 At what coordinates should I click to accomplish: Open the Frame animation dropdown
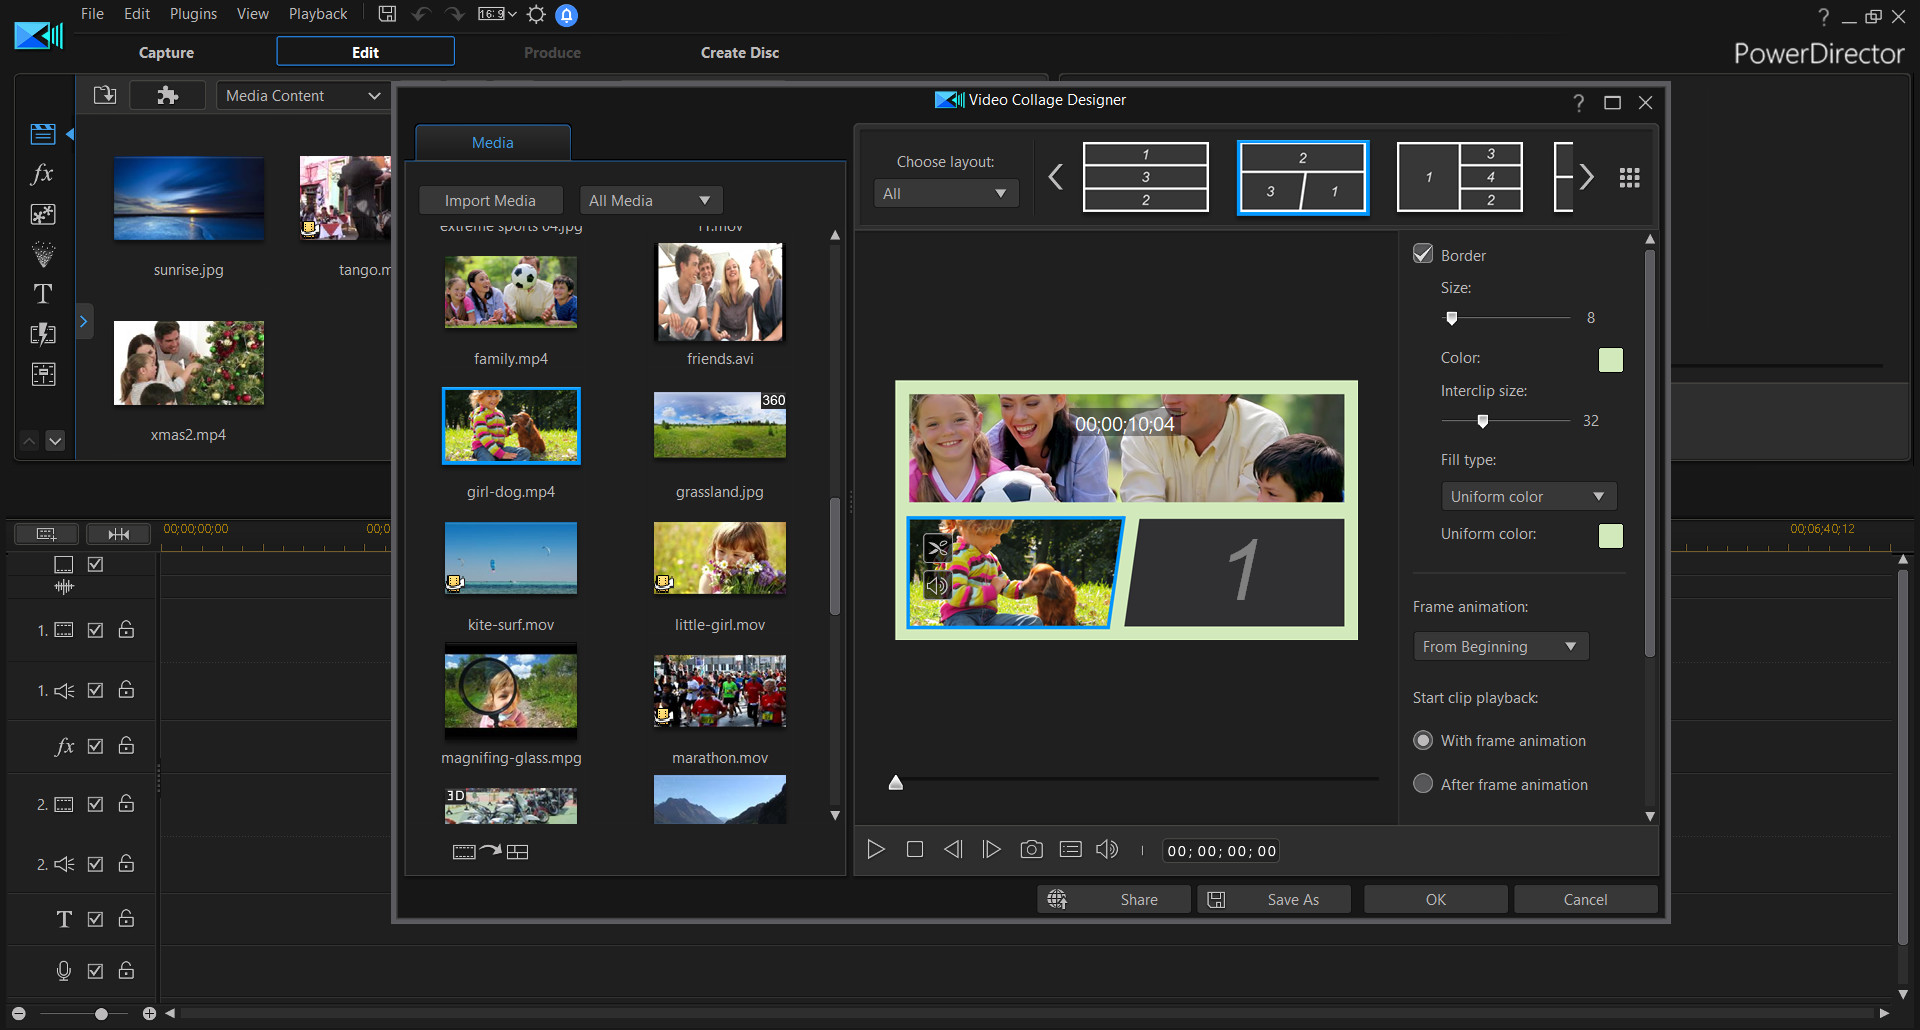pos(1500,645)
